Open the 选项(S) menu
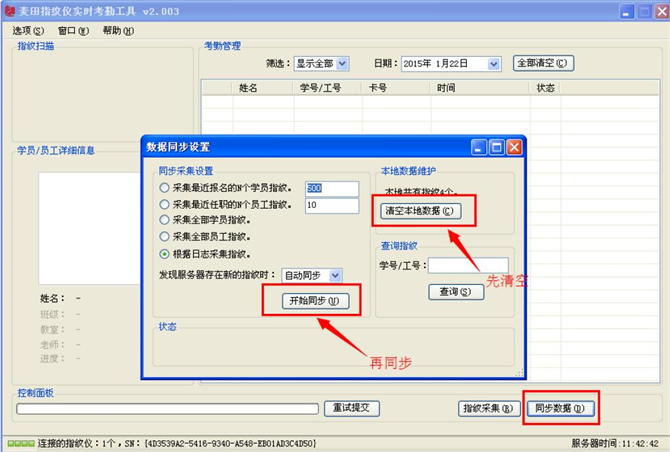670x452 pixels. 28,31
